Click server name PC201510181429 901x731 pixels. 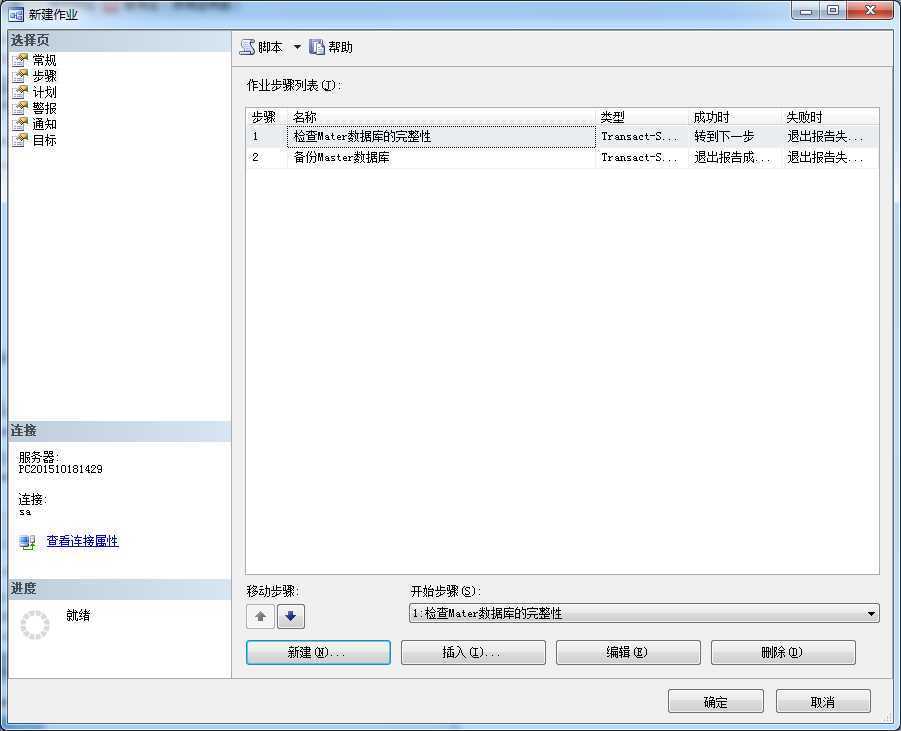[x=60, y=470]
